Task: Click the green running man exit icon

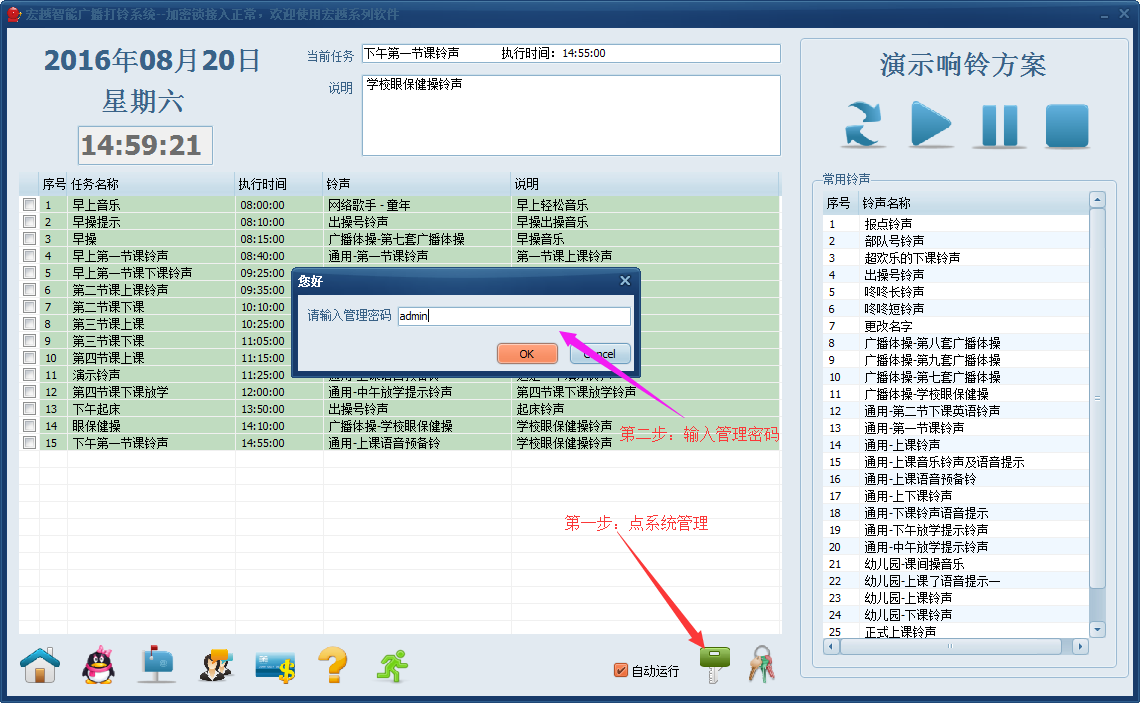Action: [x=392, y=664]
